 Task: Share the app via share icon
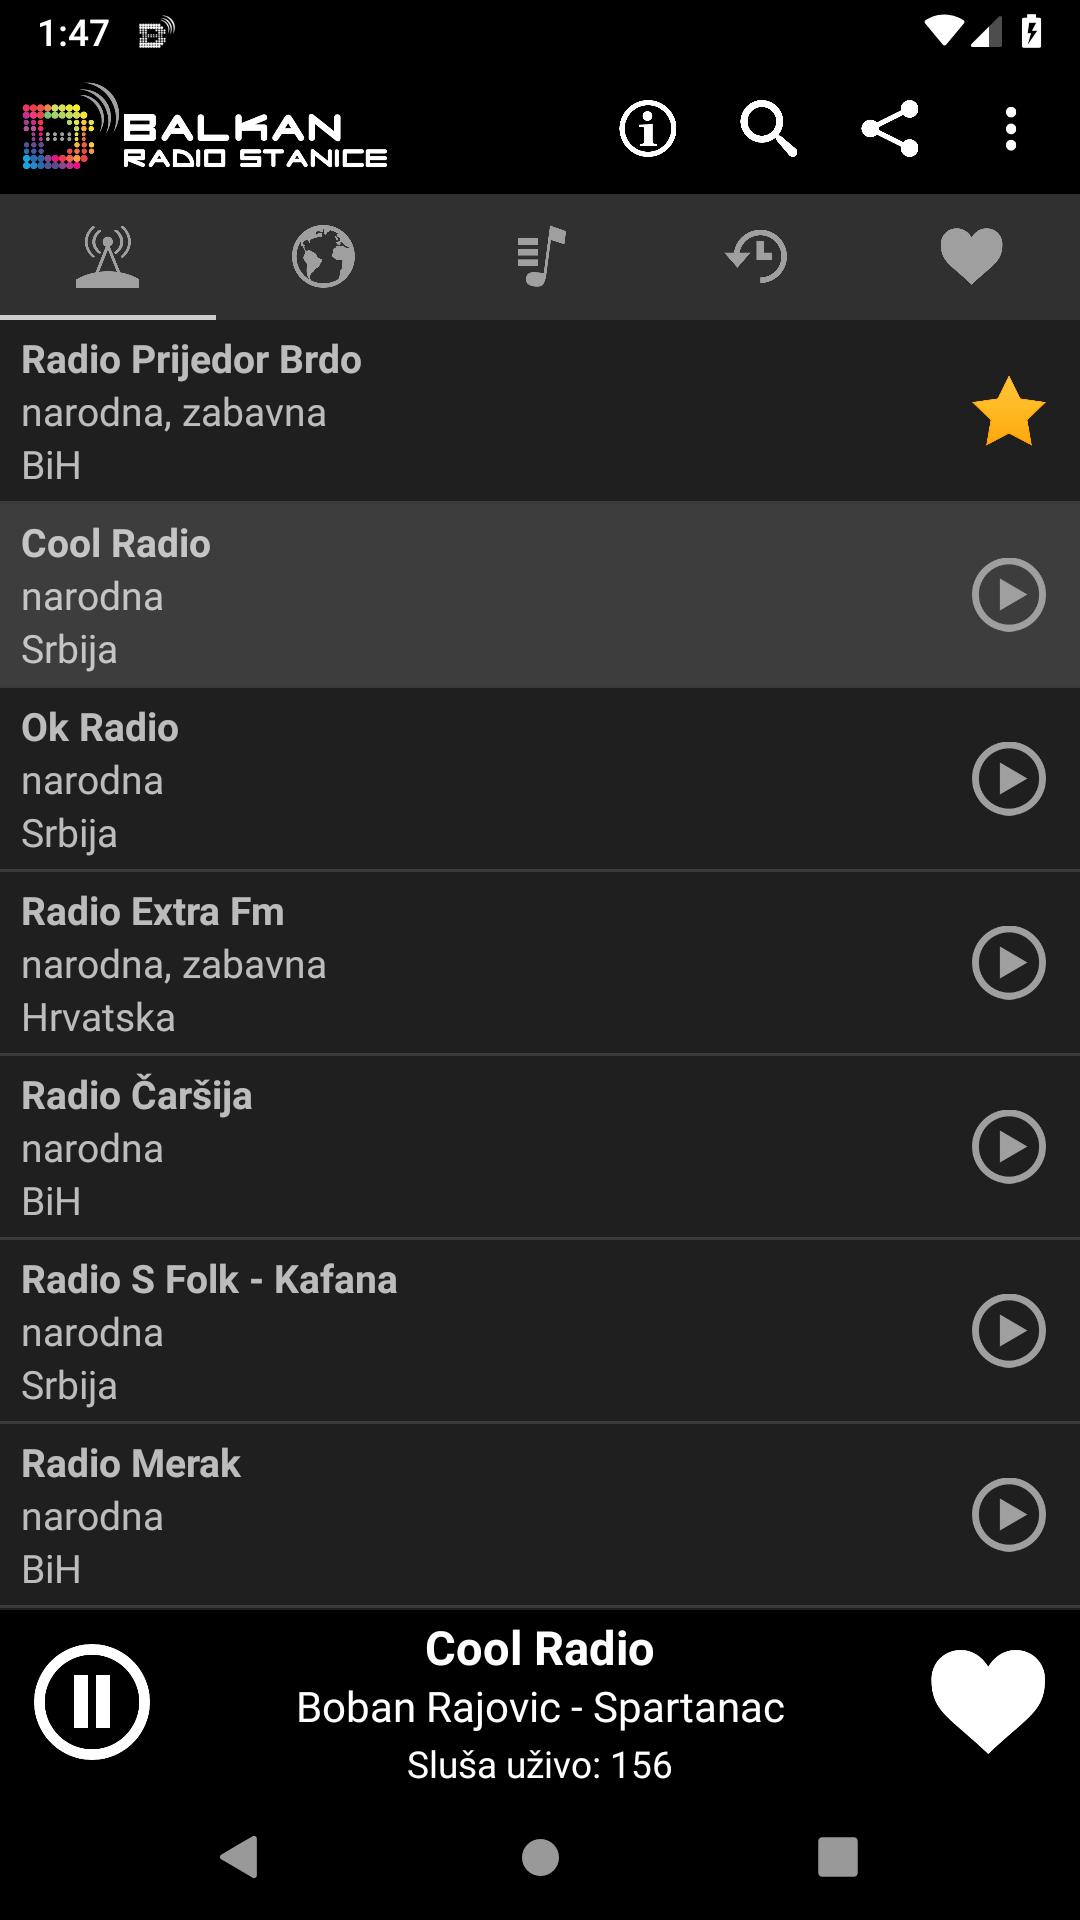889,129
